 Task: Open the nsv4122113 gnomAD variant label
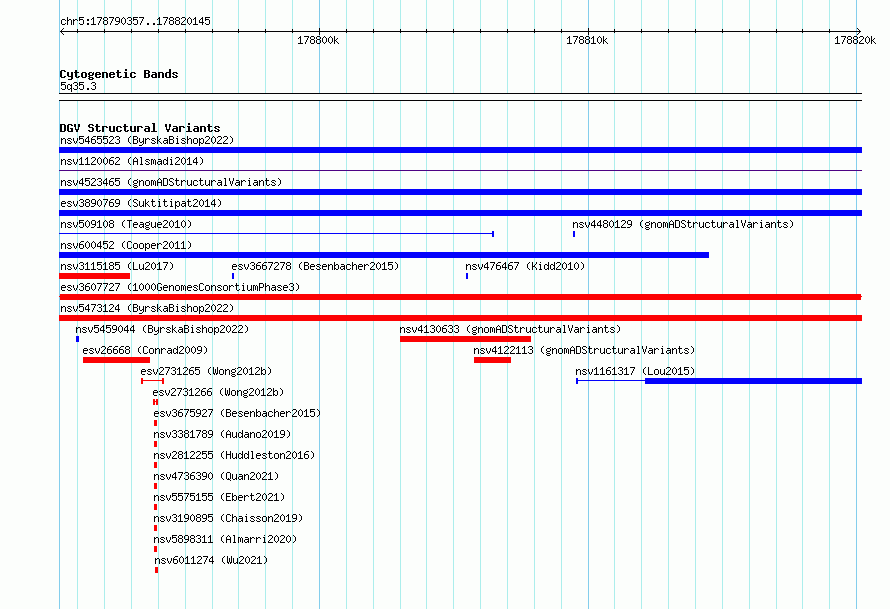(584, 350)
